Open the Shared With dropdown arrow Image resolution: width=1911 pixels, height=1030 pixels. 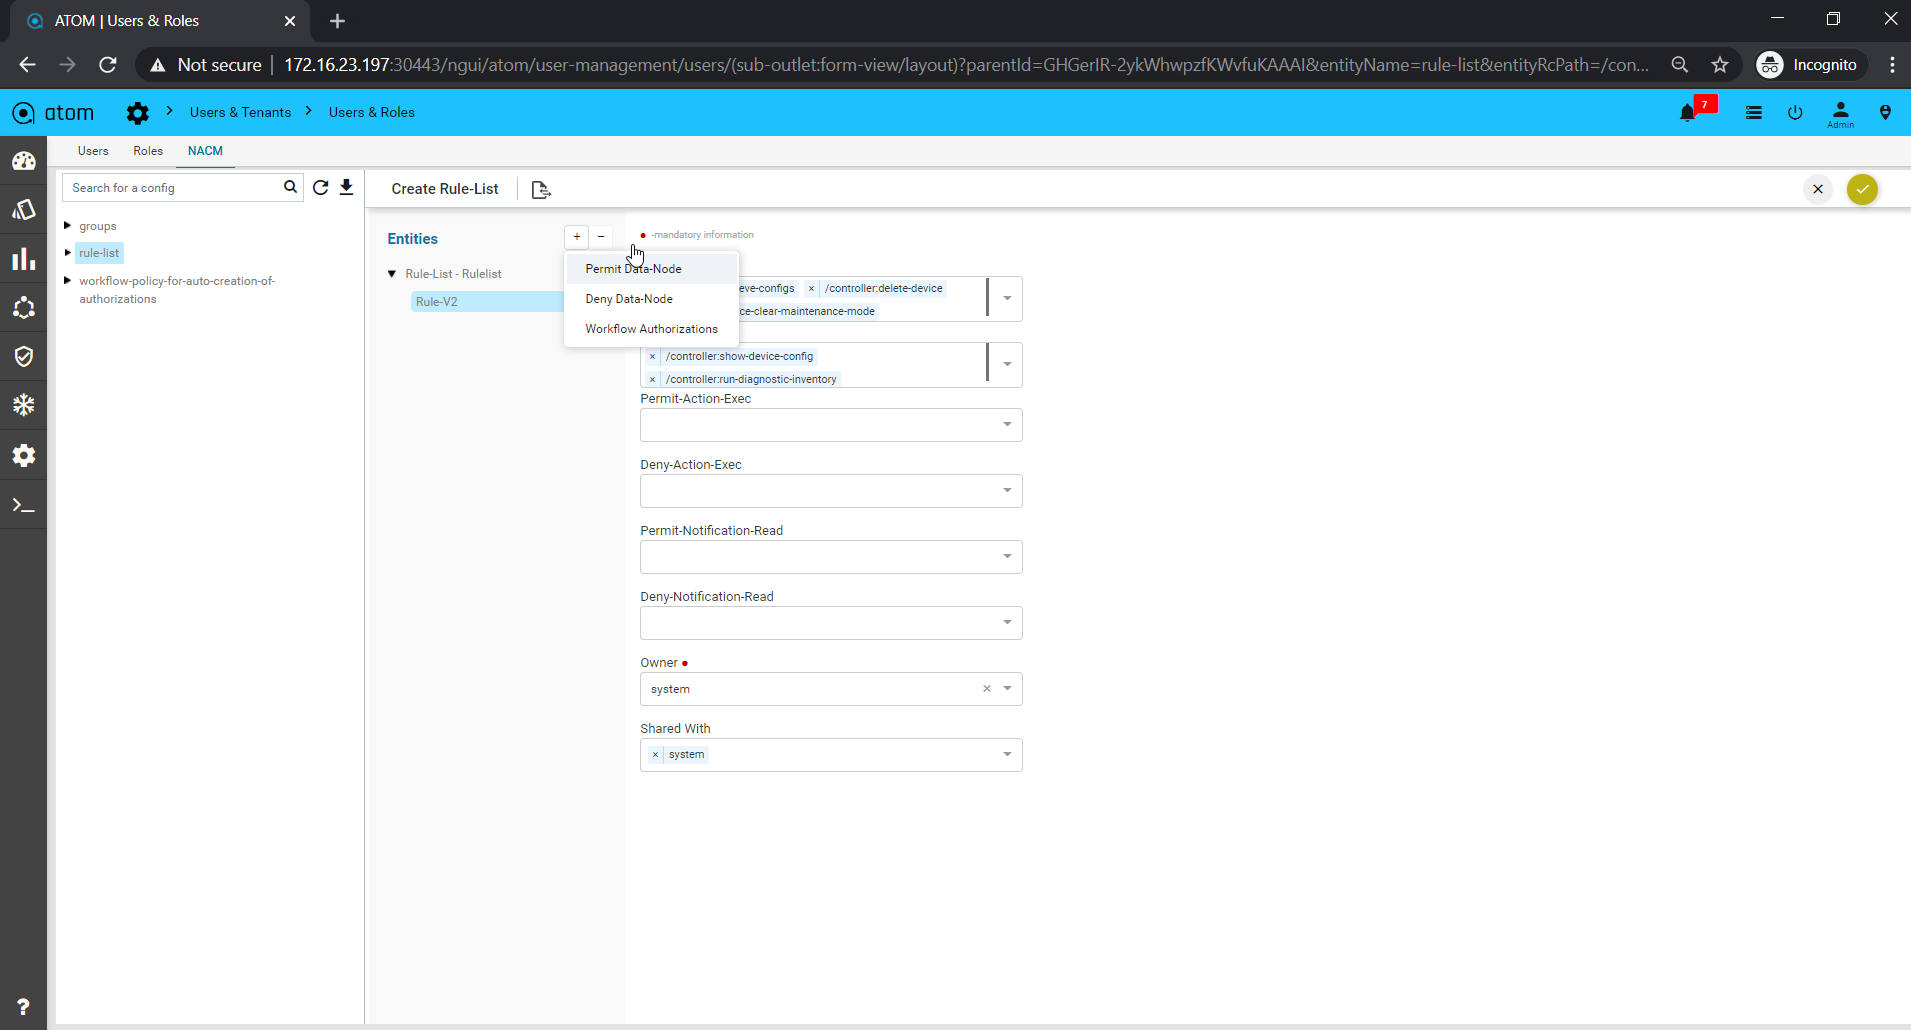1007,755
